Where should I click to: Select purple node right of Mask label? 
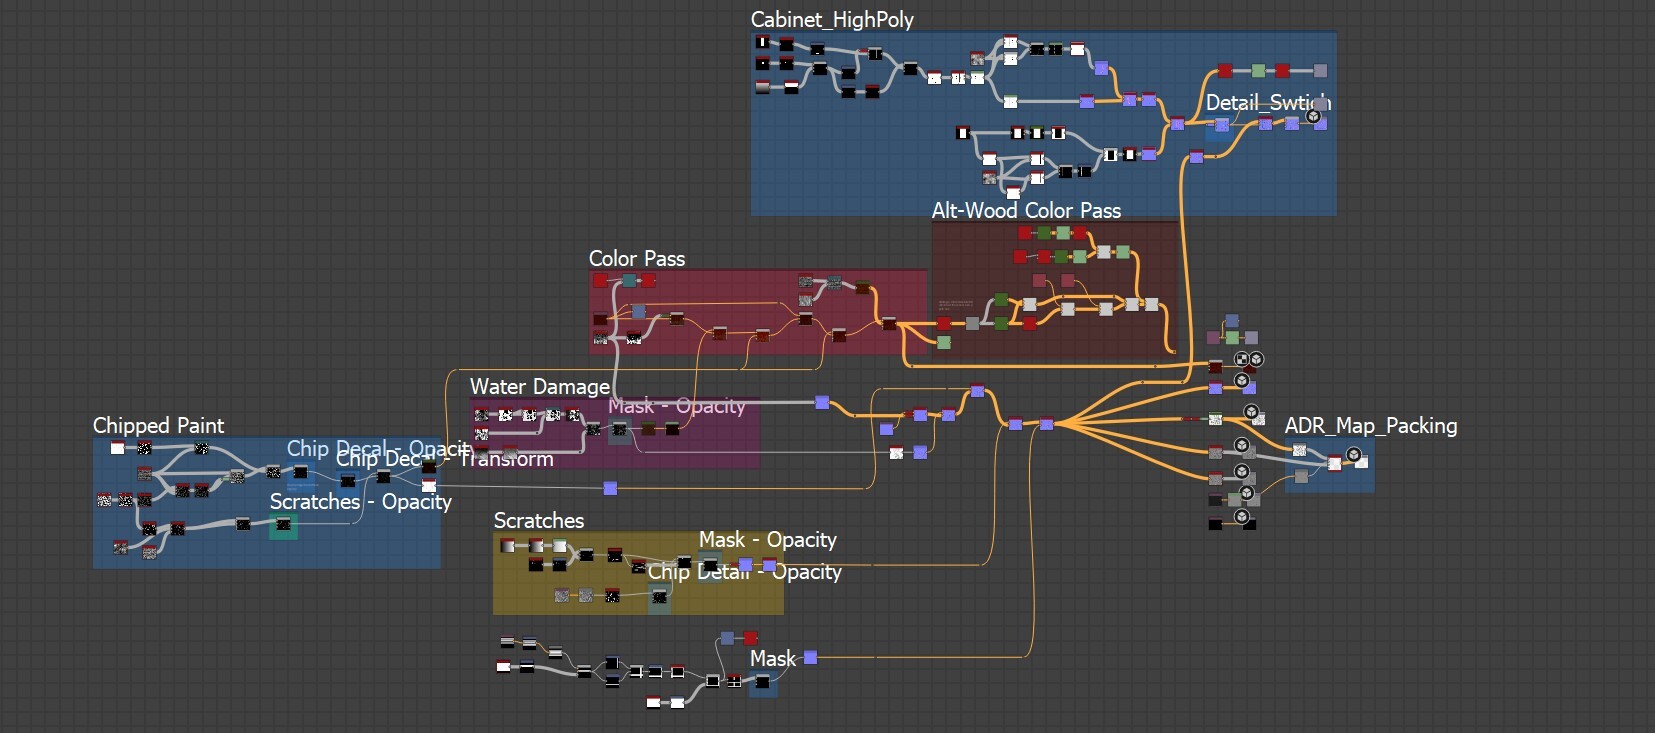point(810,657)
